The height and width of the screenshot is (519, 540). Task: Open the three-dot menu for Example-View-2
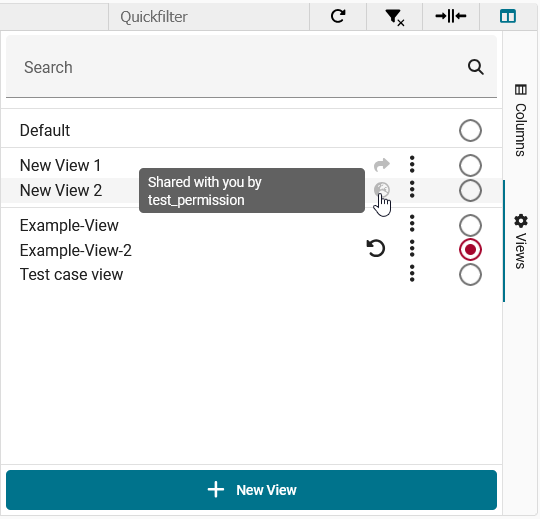coord(412,248)
